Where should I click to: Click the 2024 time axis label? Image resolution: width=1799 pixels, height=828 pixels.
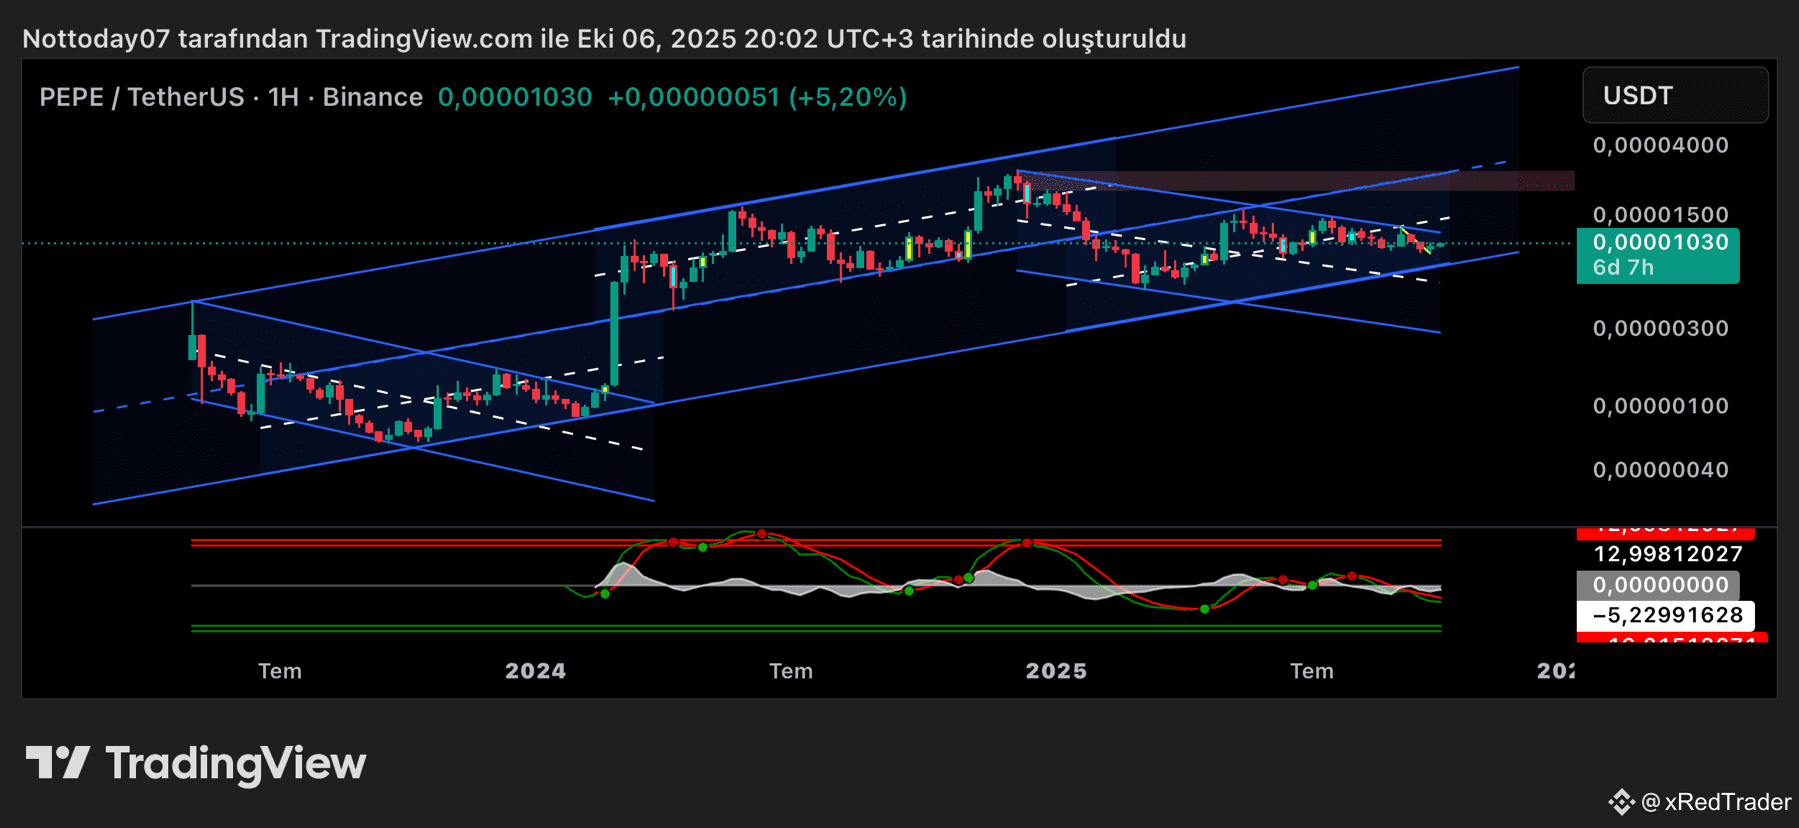(x=535, y=671)
